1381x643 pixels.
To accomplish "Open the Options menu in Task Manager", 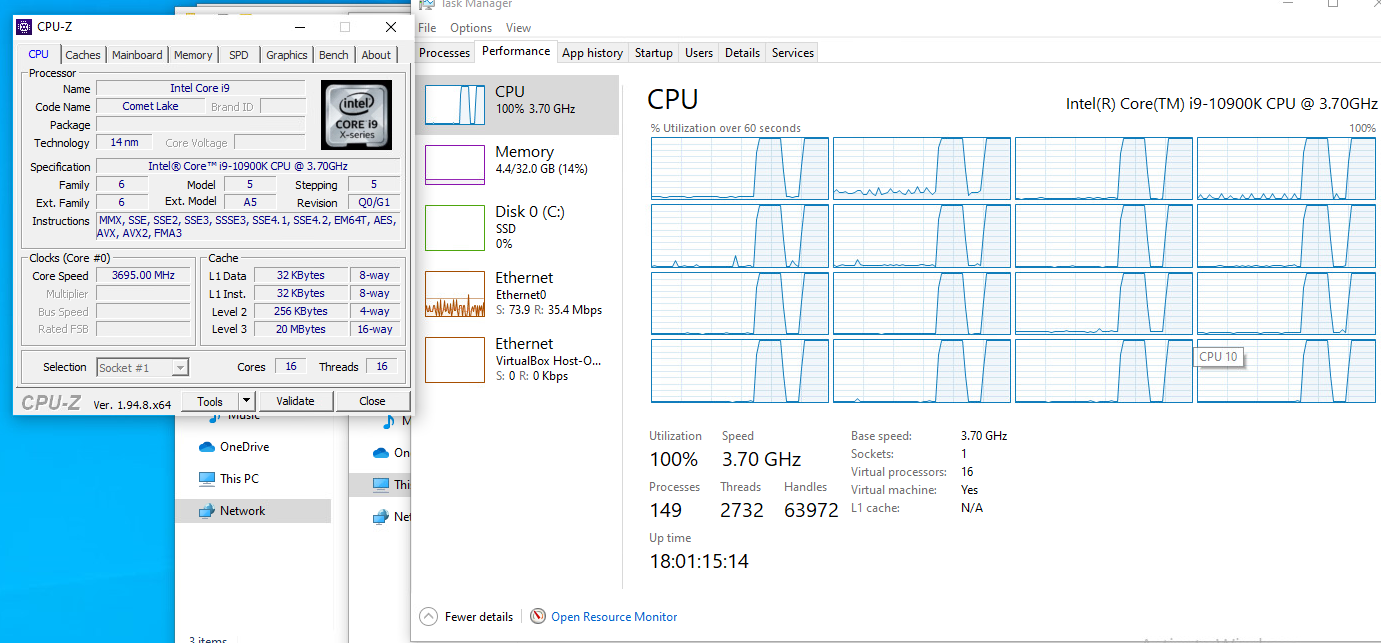I will [471, 28].
